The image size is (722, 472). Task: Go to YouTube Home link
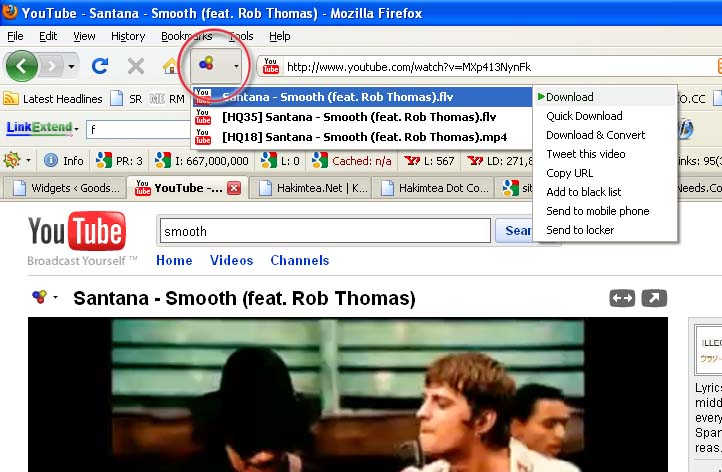pyautogui.click(x=174, y=260)
